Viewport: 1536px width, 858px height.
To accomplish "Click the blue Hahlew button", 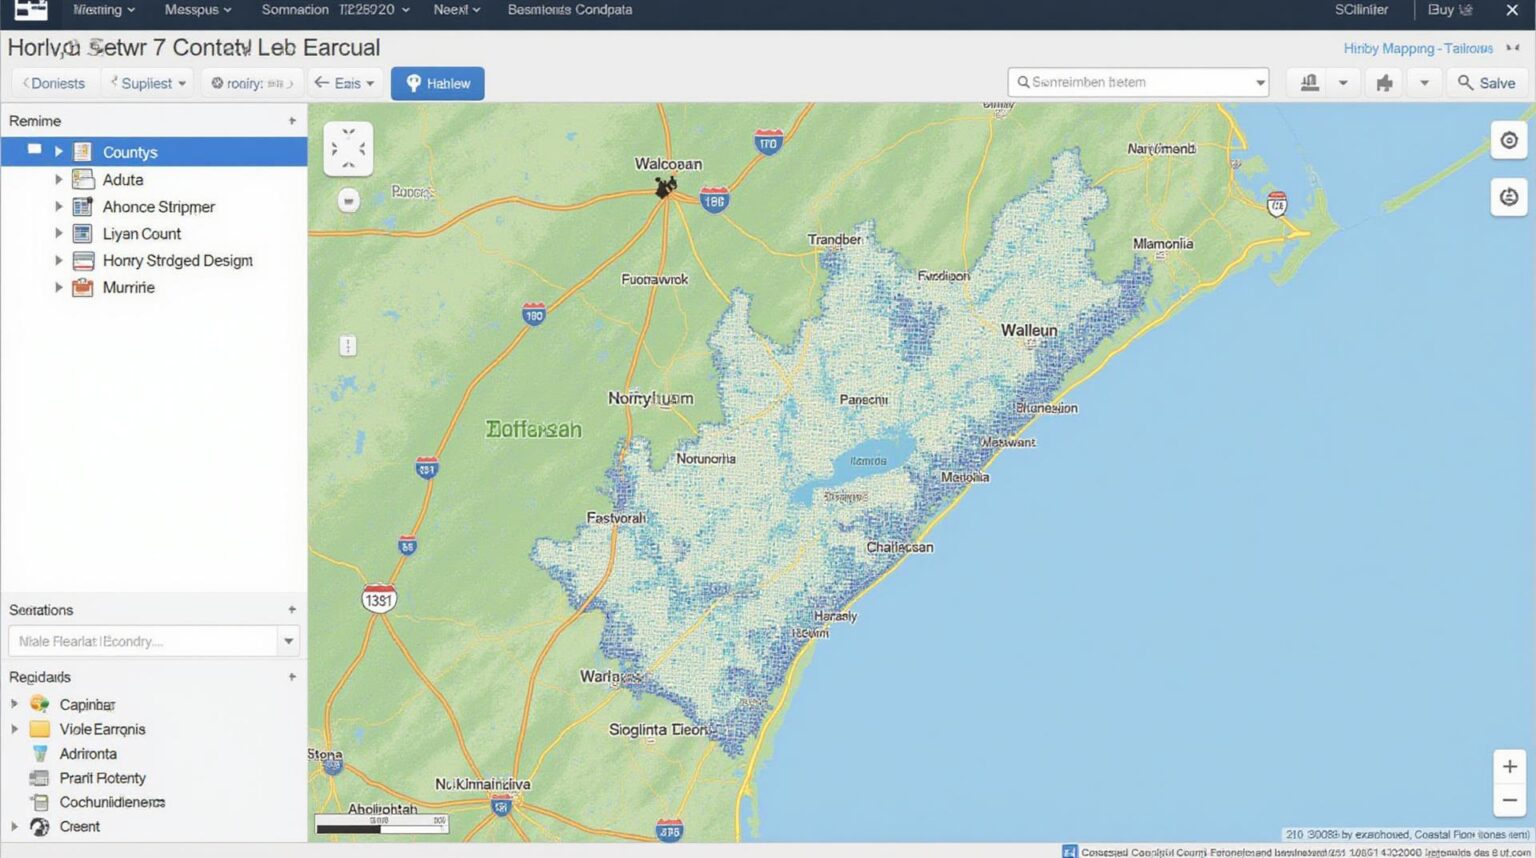I will click(437, 83).
